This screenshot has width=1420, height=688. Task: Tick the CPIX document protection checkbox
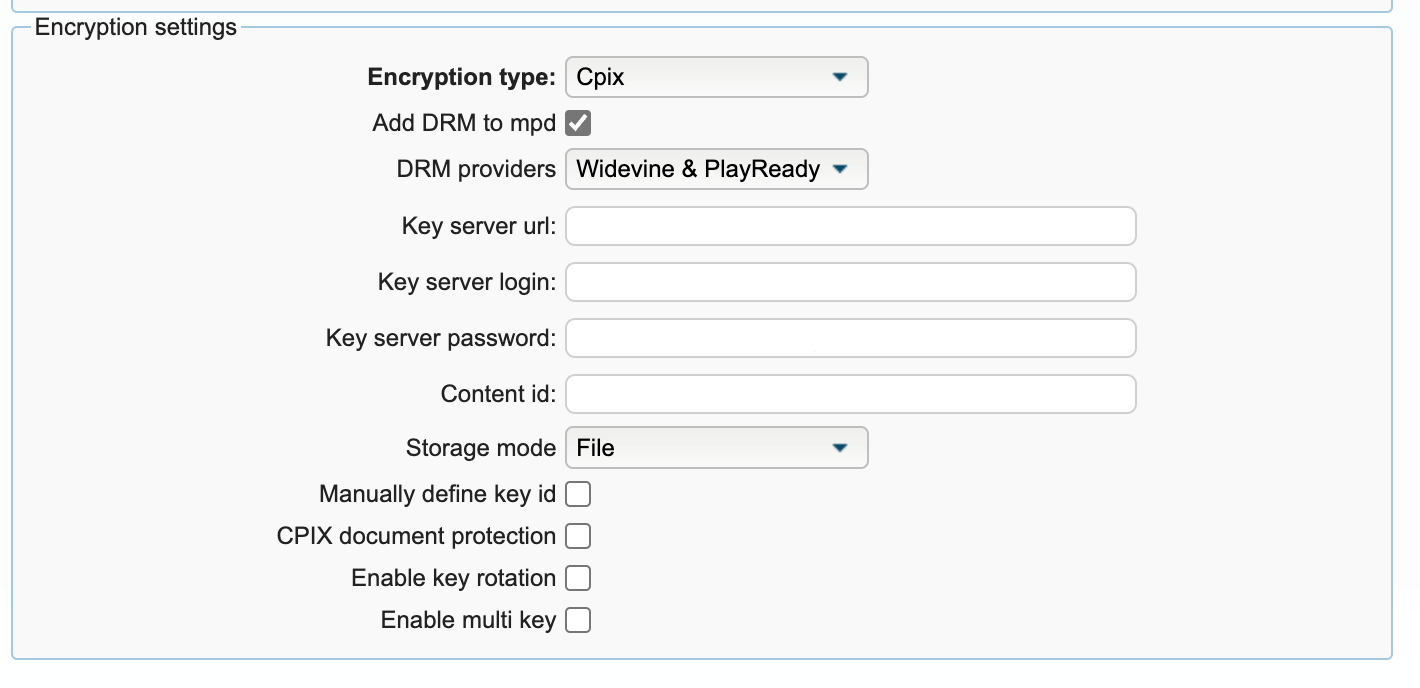tap(578, 536)
